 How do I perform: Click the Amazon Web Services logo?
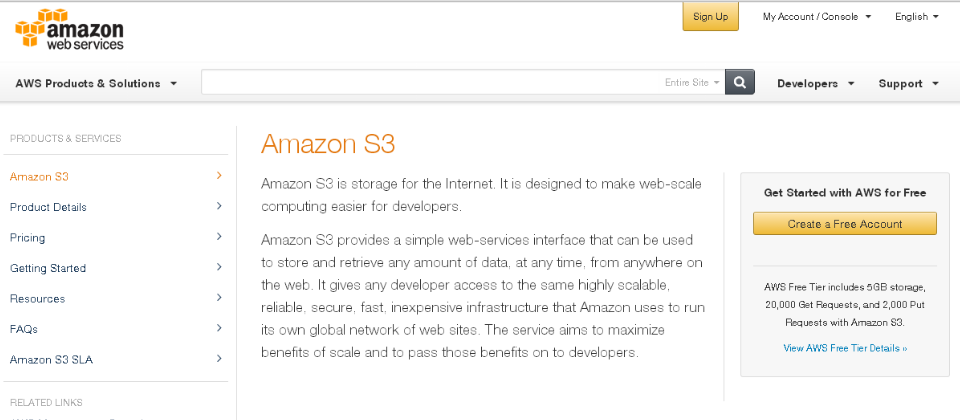tap(69, 29)
